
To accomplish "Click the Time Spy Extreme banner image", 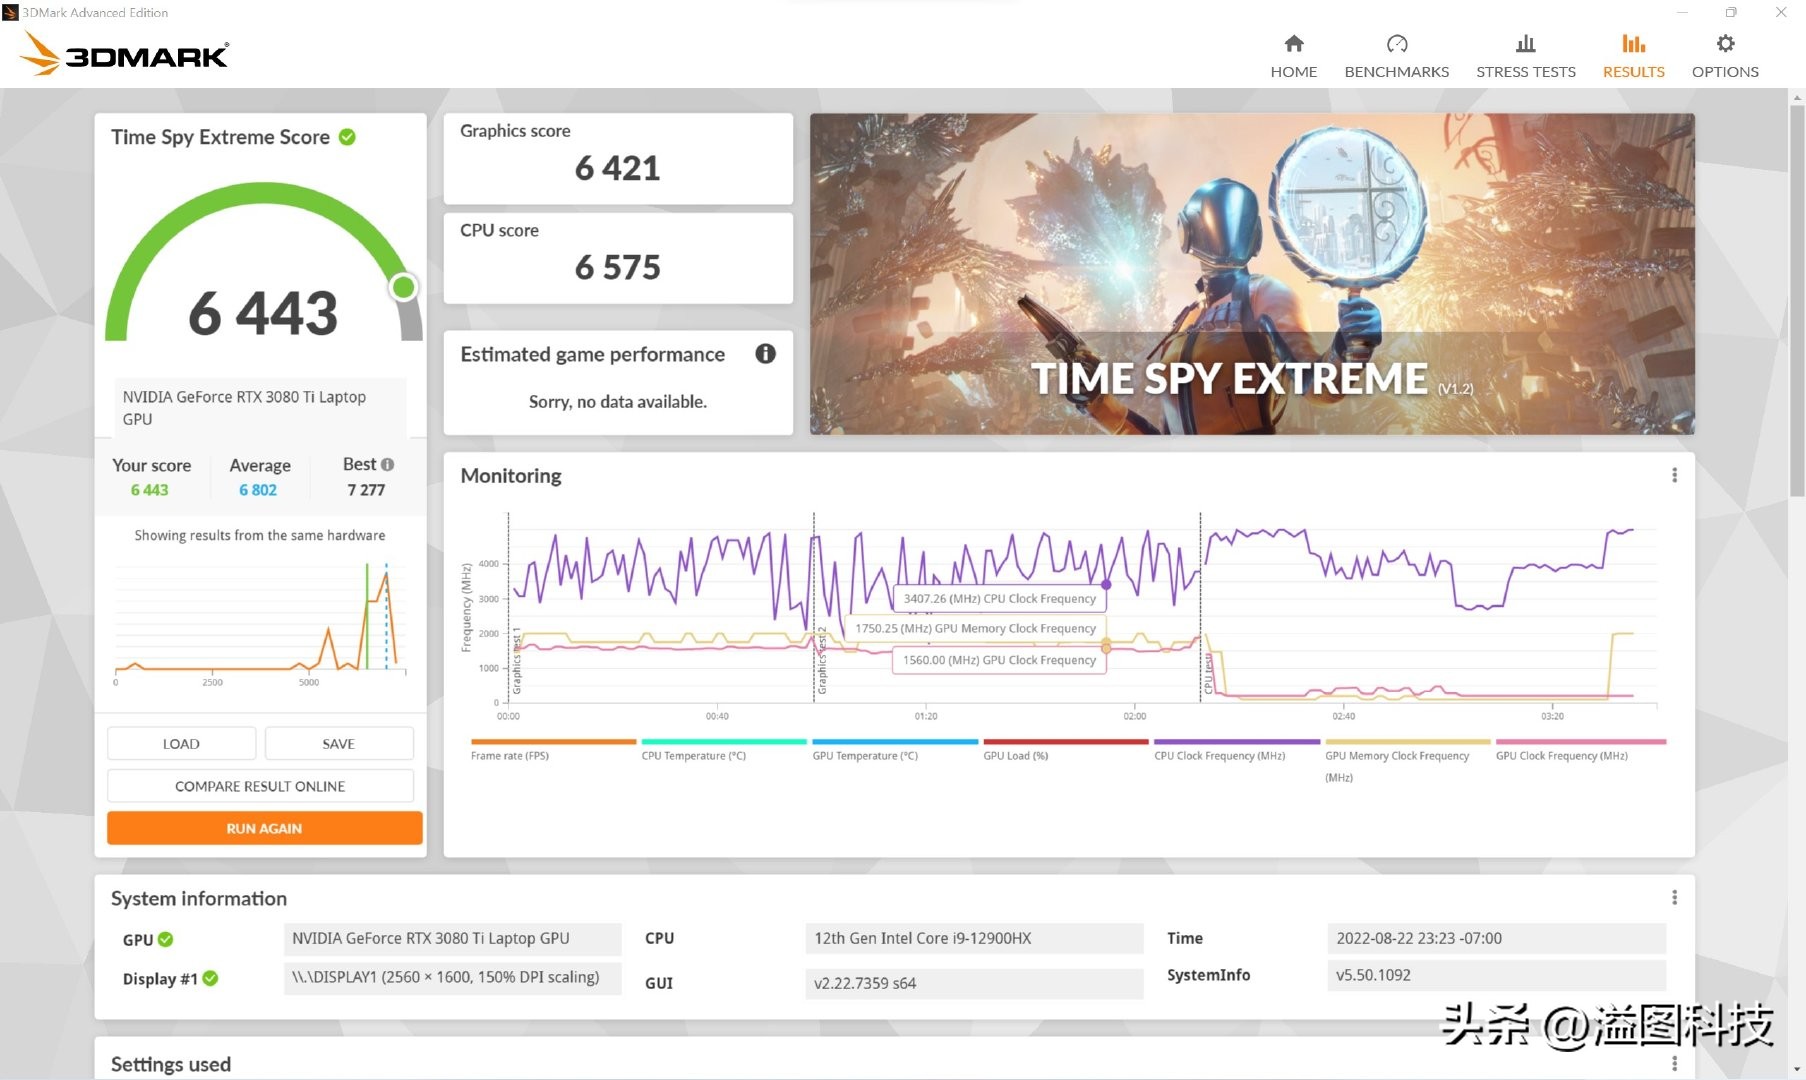I will tap(1252, 273).
